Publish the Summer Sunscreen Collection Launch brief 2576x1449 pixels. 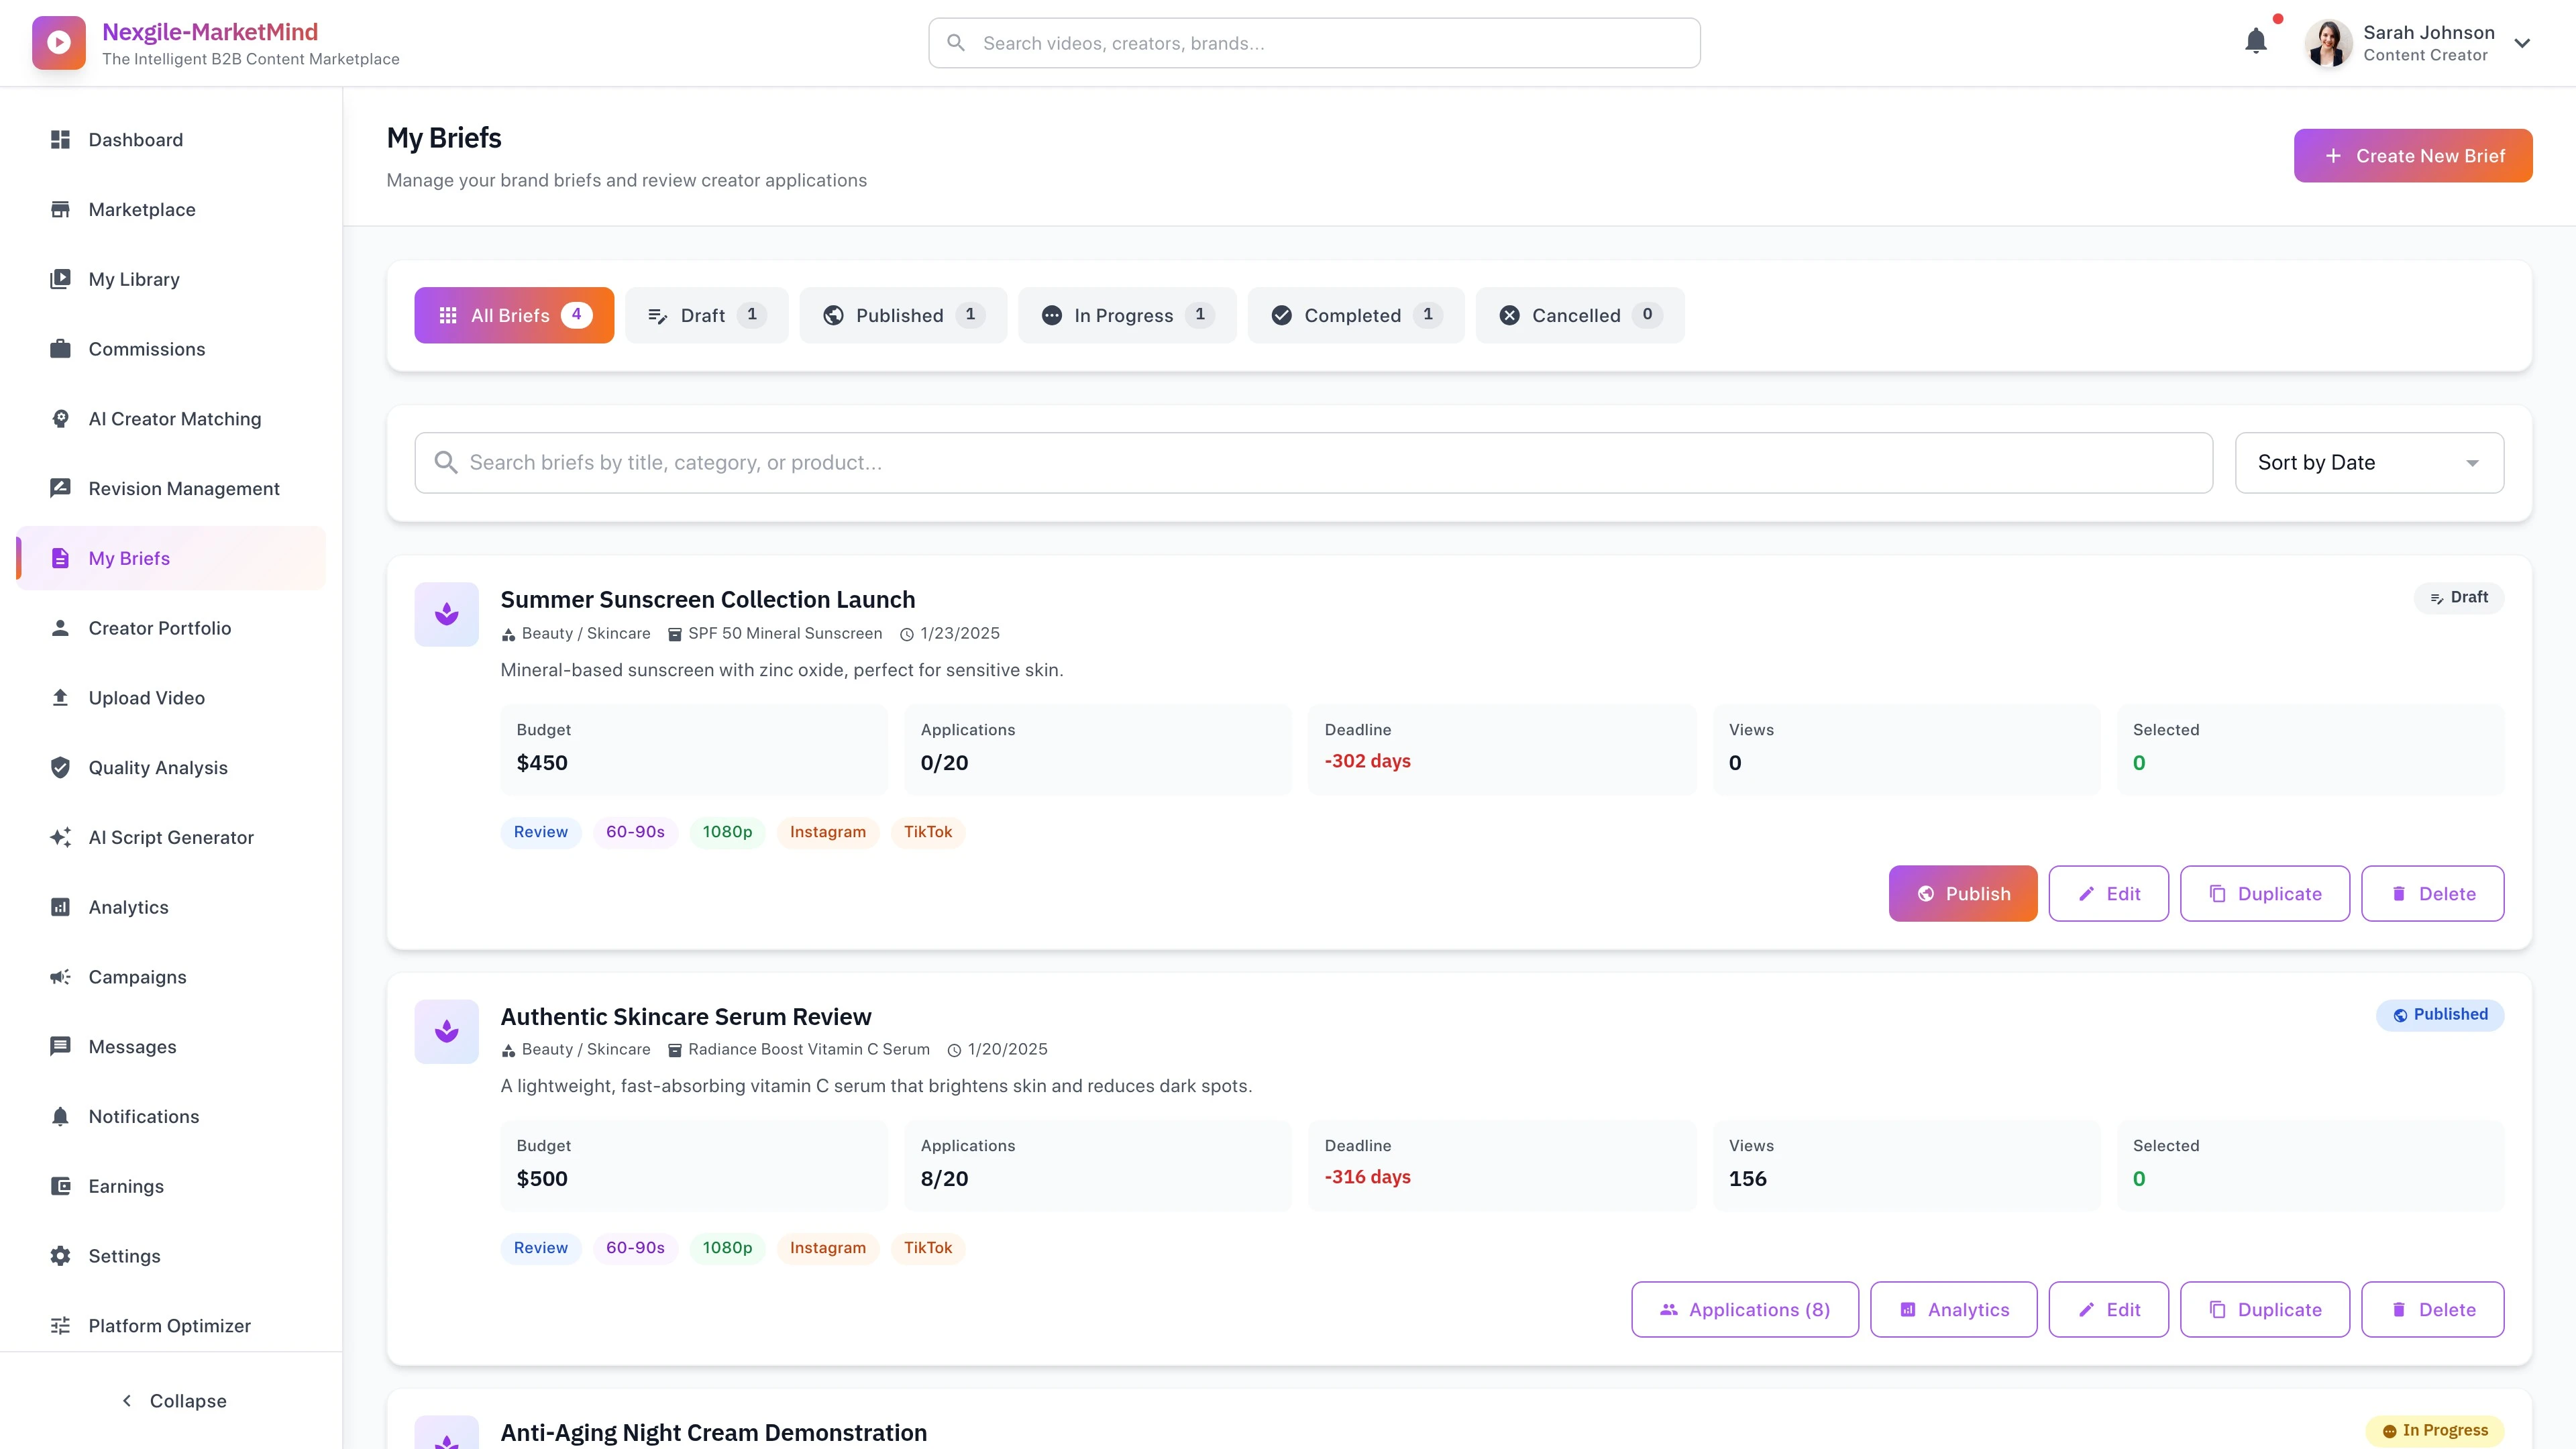point(1962,893)
